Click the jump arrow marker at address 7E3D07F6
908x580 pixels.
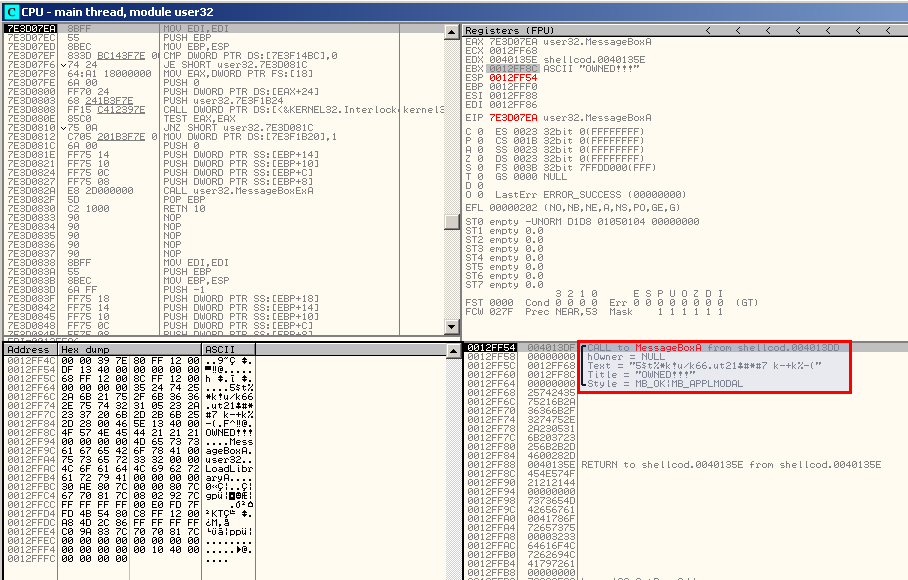click(x=63, y=65)
